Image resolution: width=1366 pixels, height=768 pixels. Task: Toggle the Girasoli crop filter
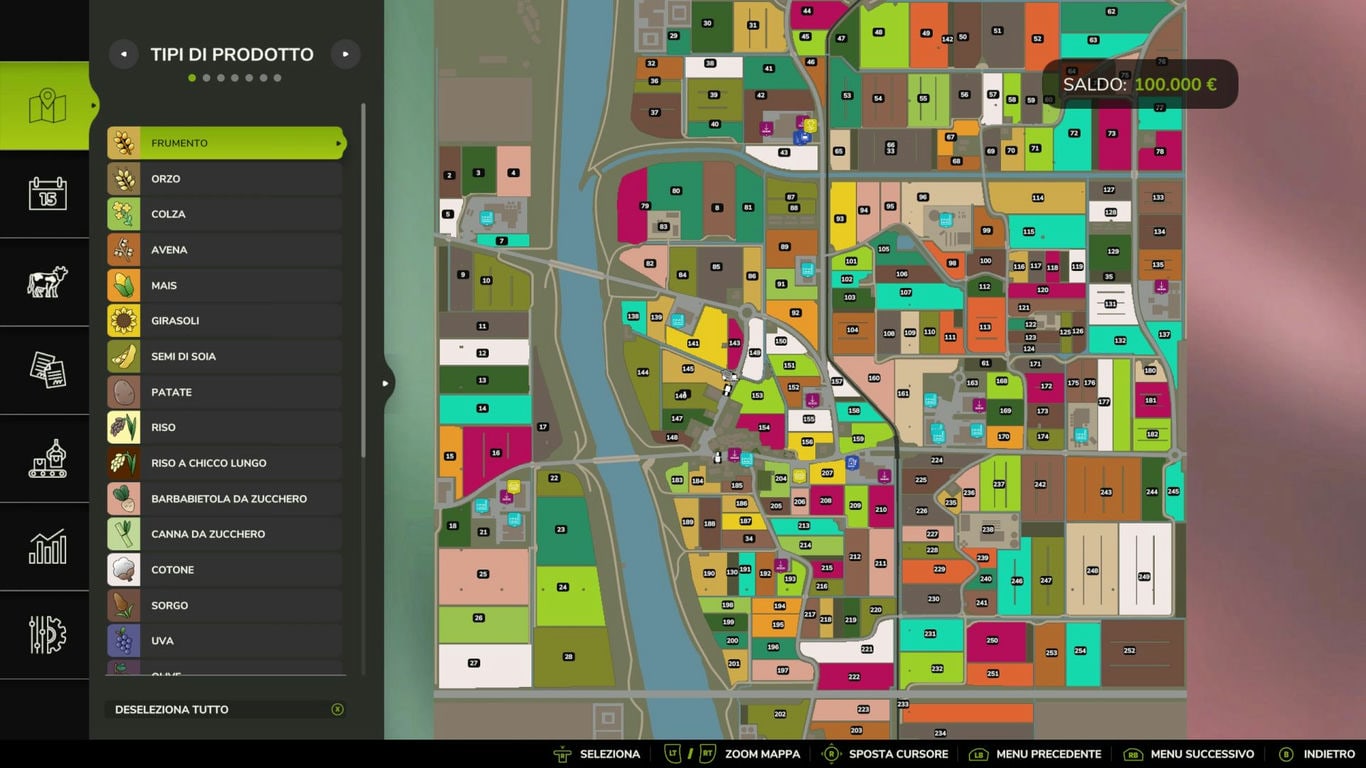click(226, 321)
